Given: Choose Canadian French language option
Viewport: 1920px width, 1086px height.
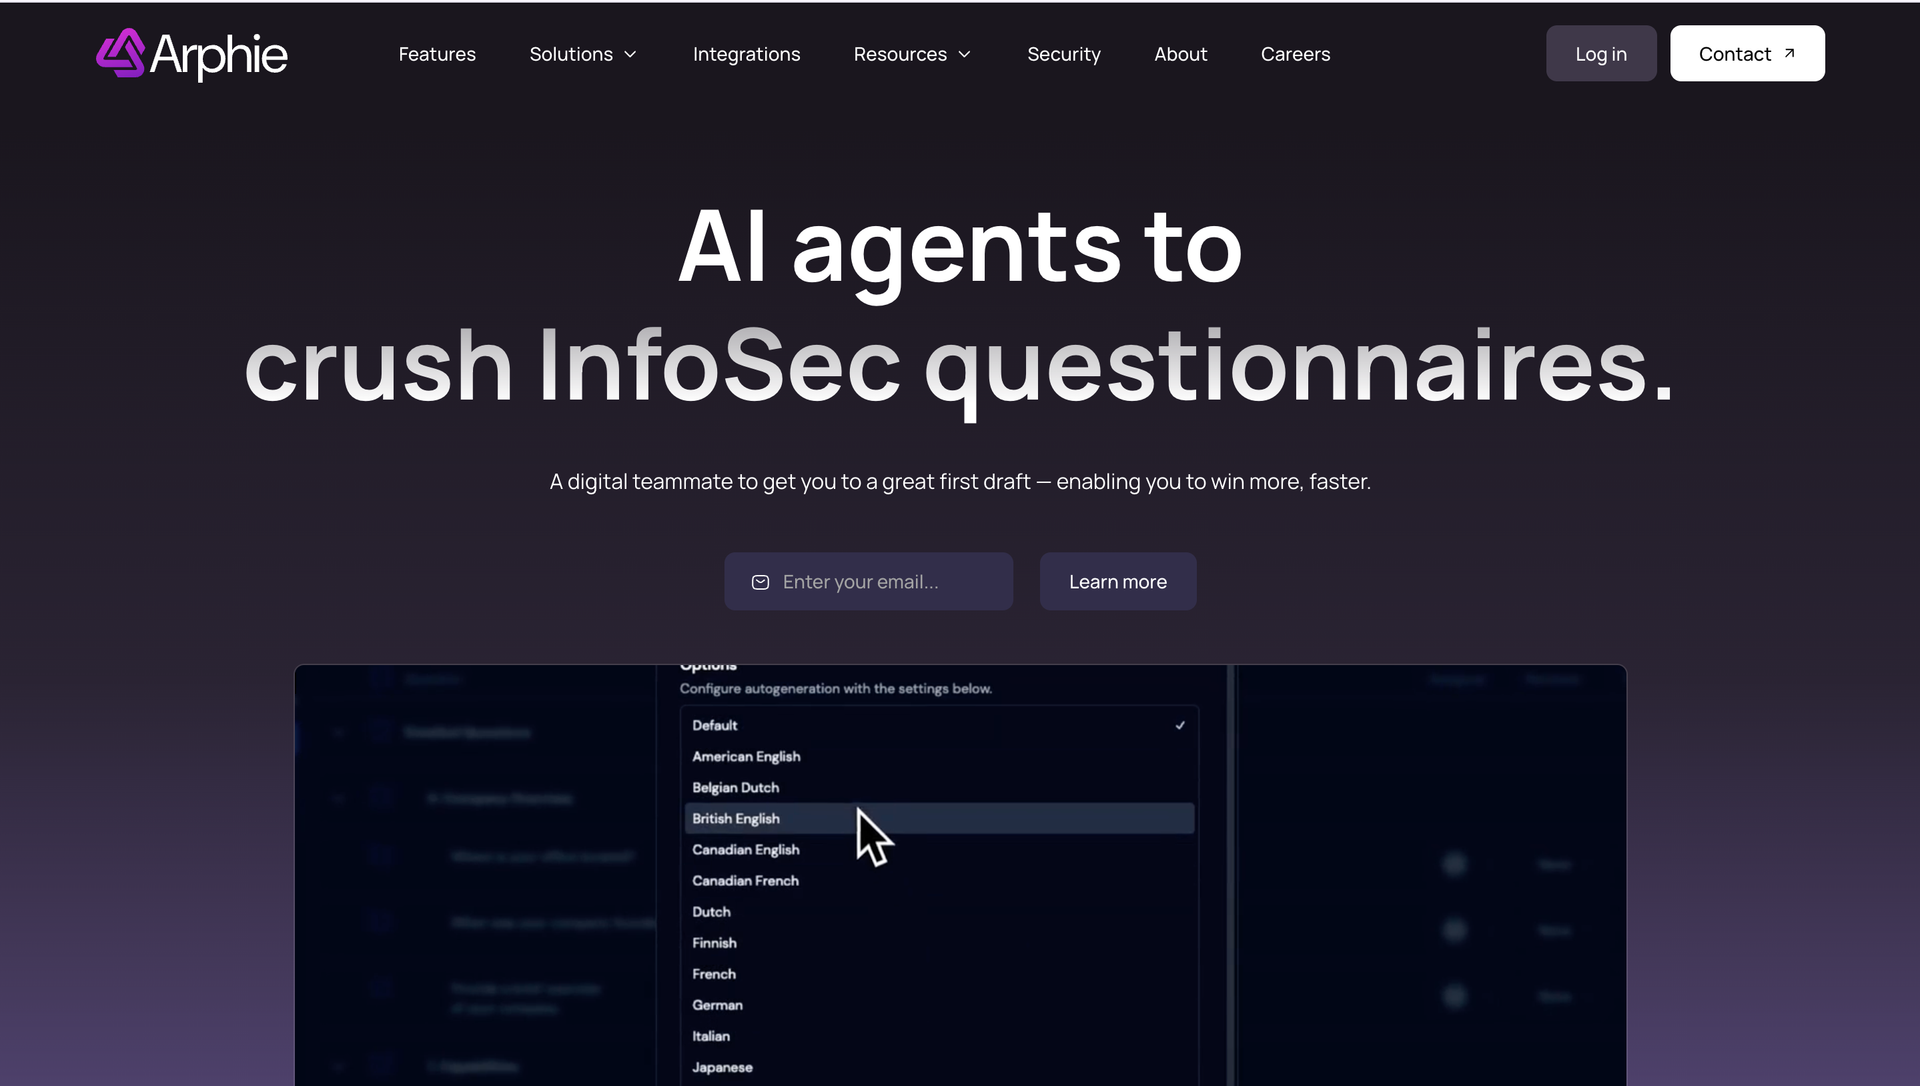Looking at the screenshot, I should (745, 881).
